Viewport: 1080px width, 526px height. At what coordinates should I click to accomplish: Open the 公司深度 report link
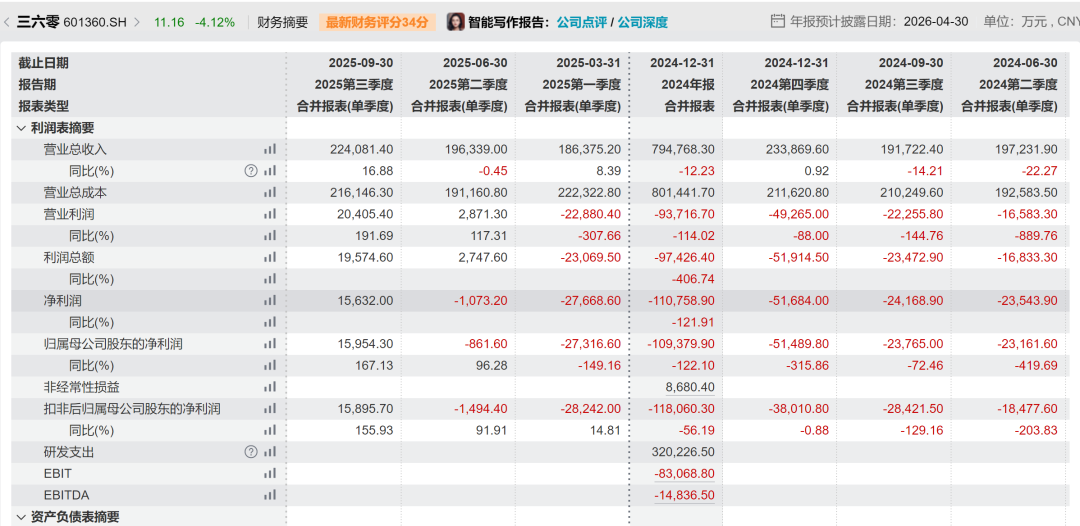643,22
